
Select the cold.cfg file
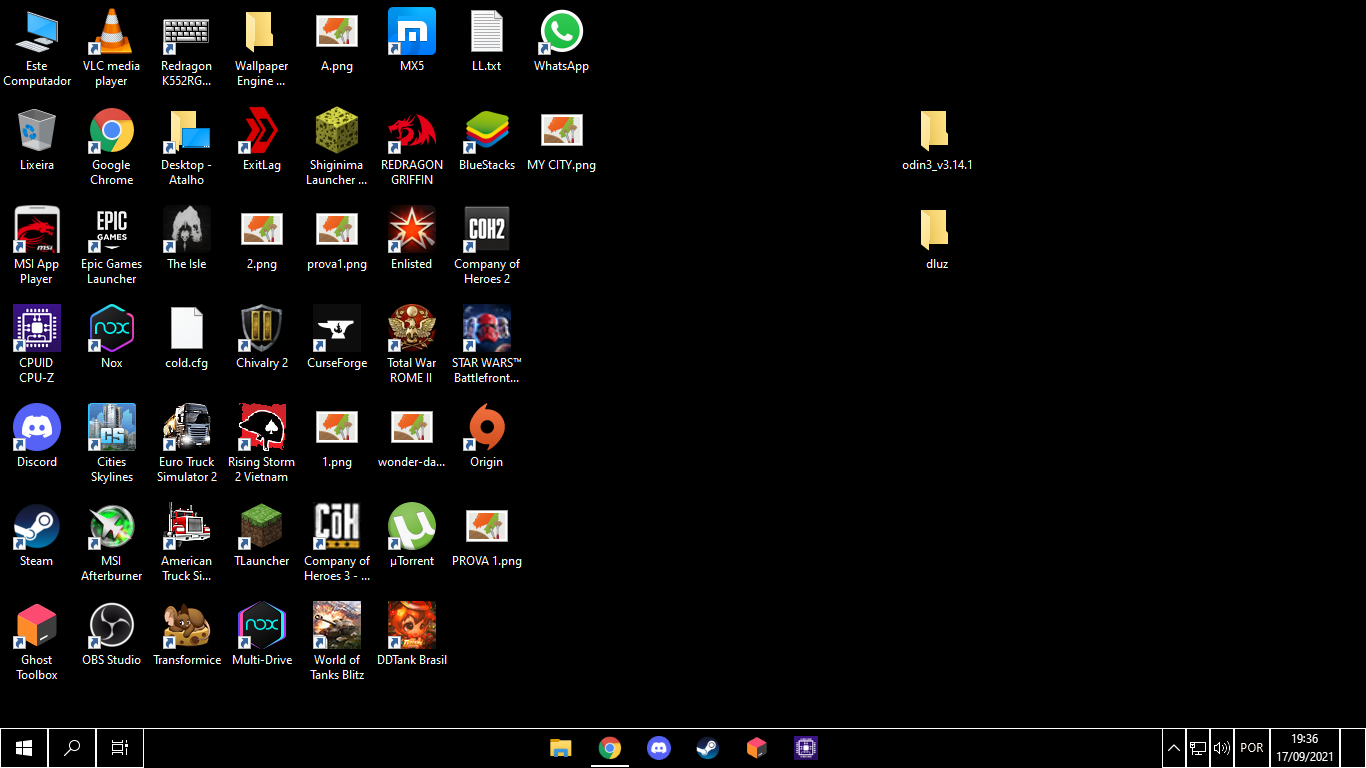tap(187, 337)
